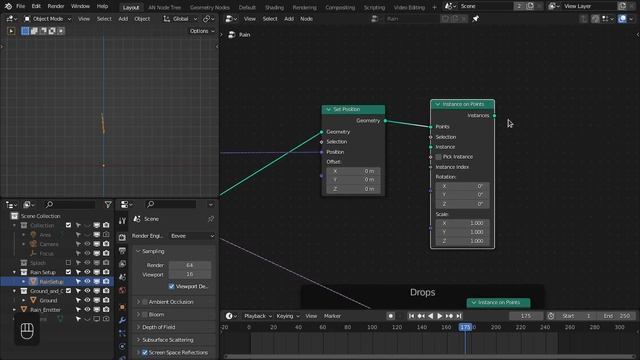Screen dimensions: 640x360
Task: Expand the Ambient Occlusion panel
Action: [x=138, y=302]
